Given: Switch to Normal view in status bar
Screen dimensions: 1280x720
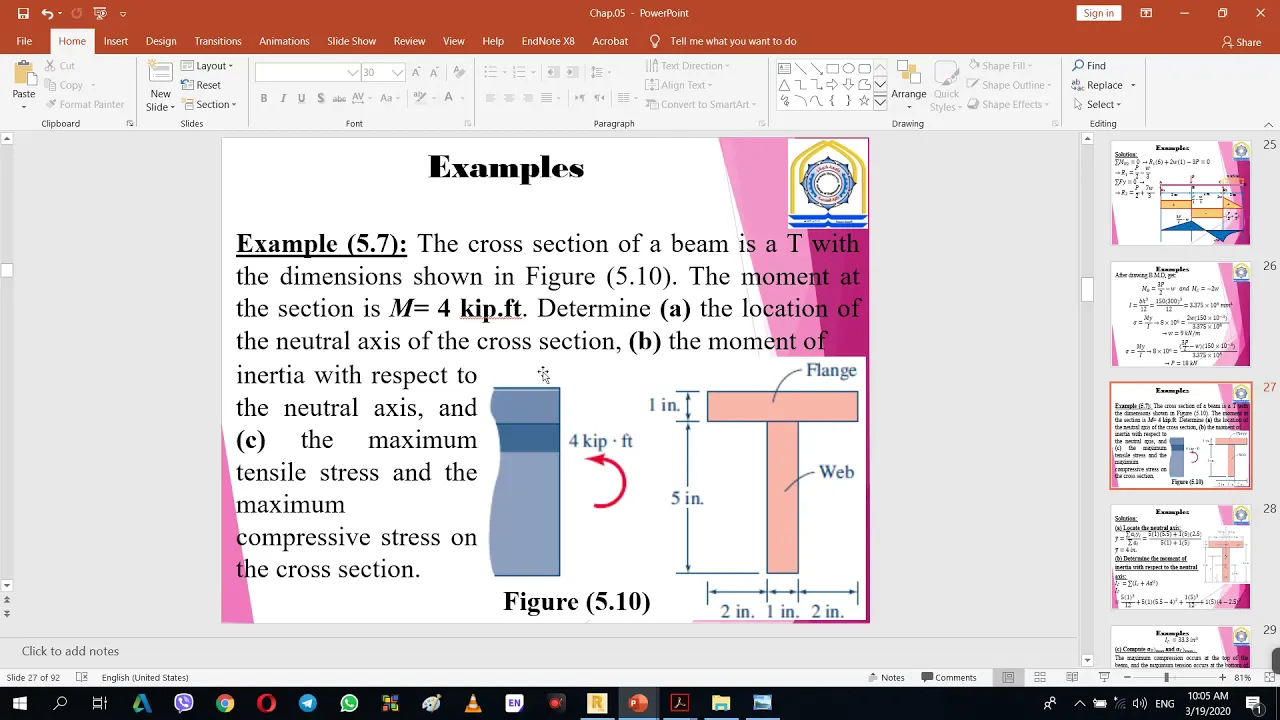Looking at the screenshot, I should coord(1008,677).
